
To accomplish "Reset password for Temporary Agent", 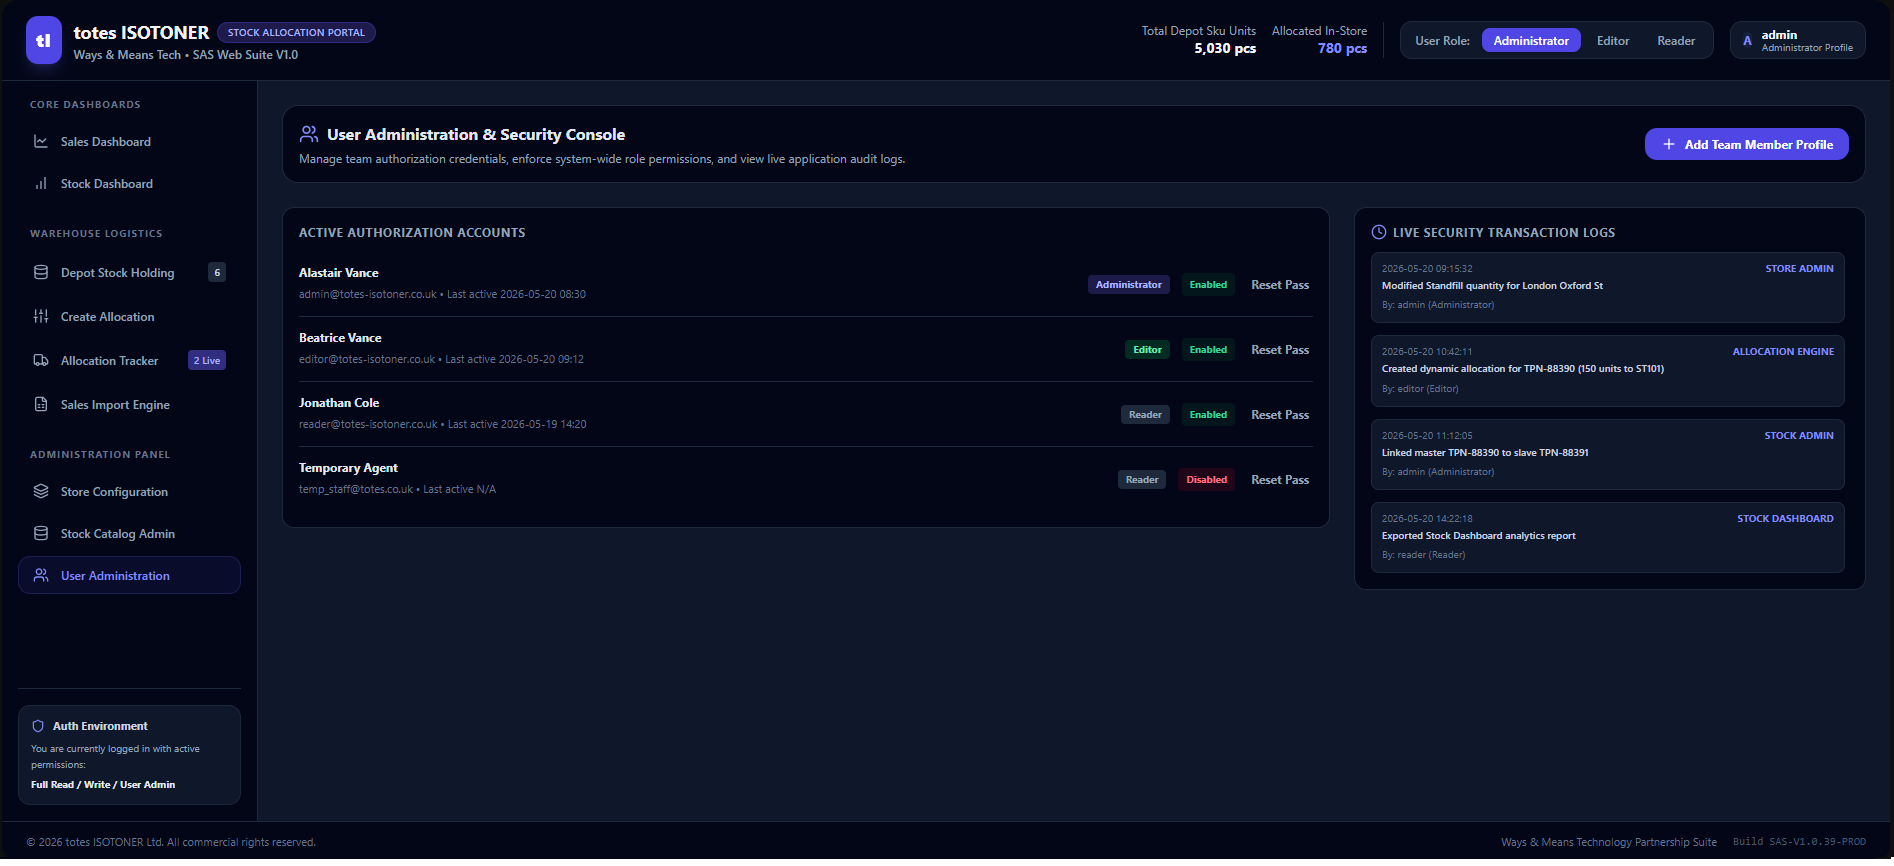I will [1280, 480].
